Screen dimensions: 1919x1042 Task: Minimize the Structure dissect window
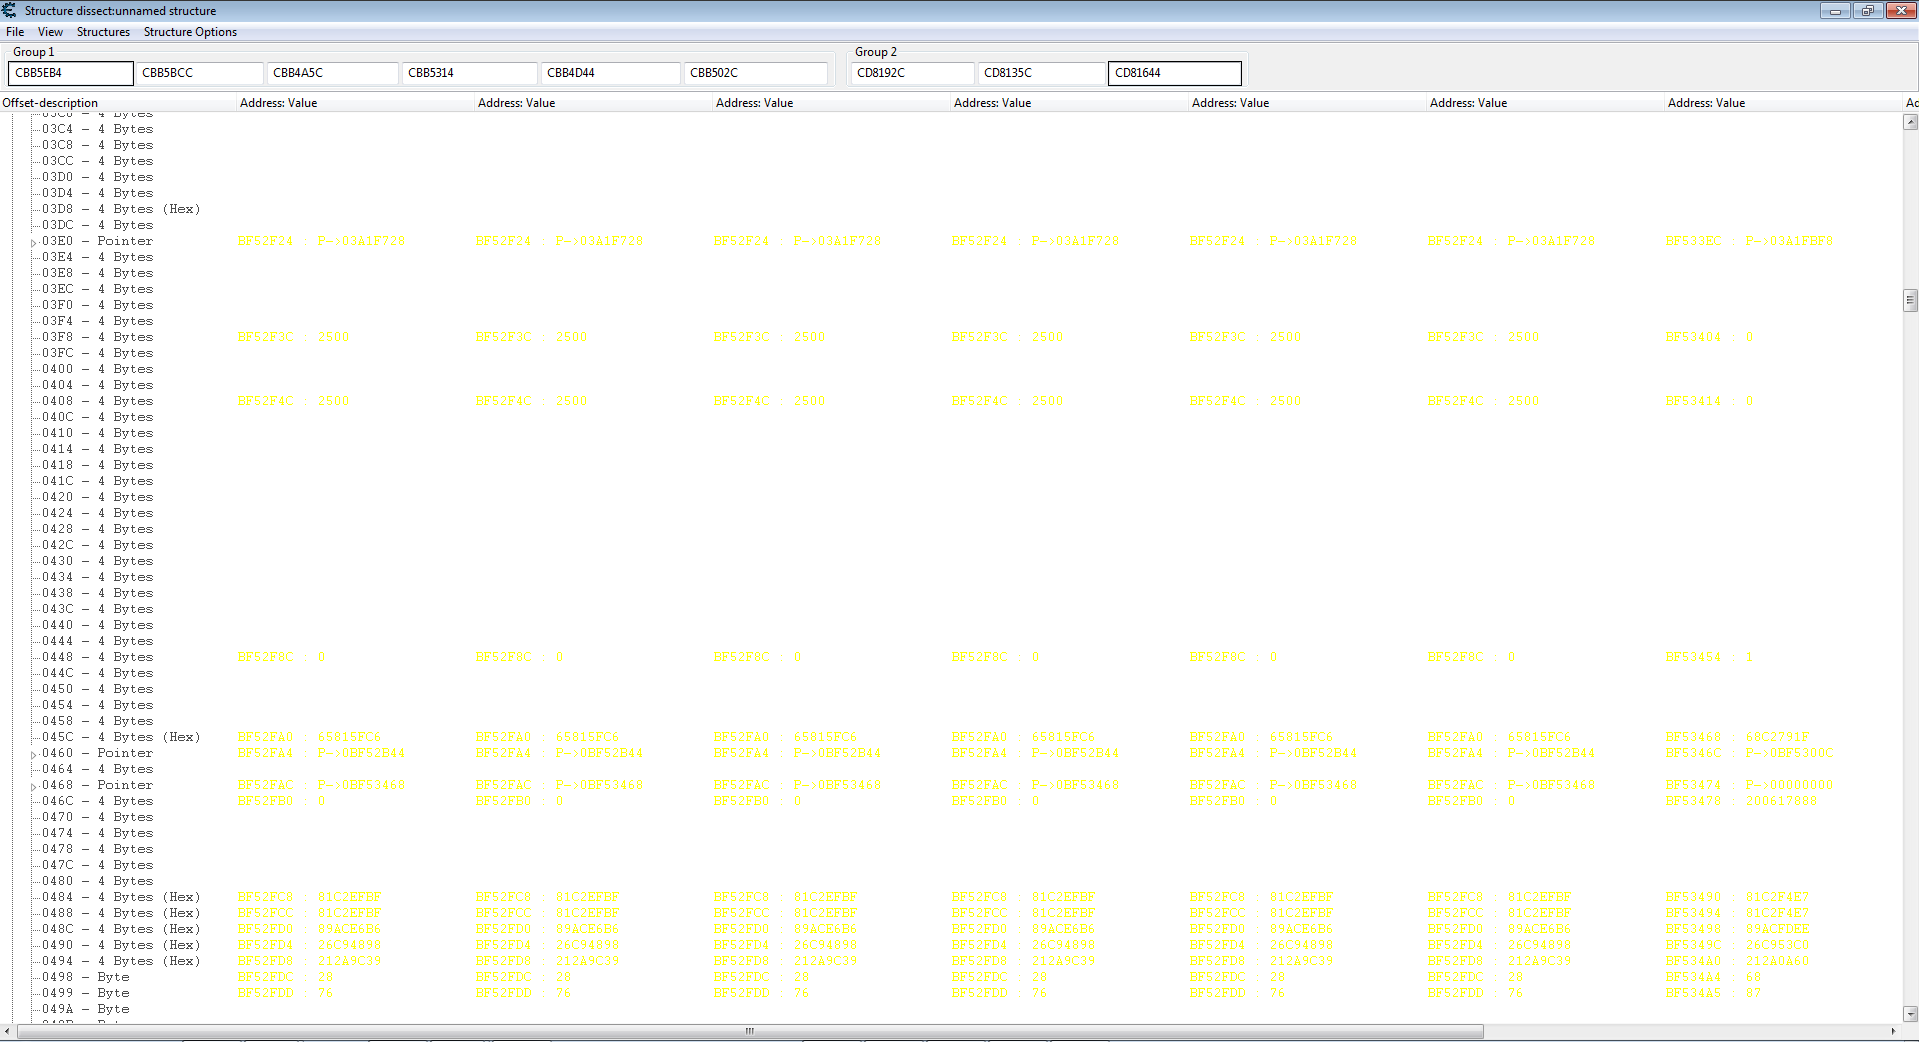click(x=1835, y=11)
